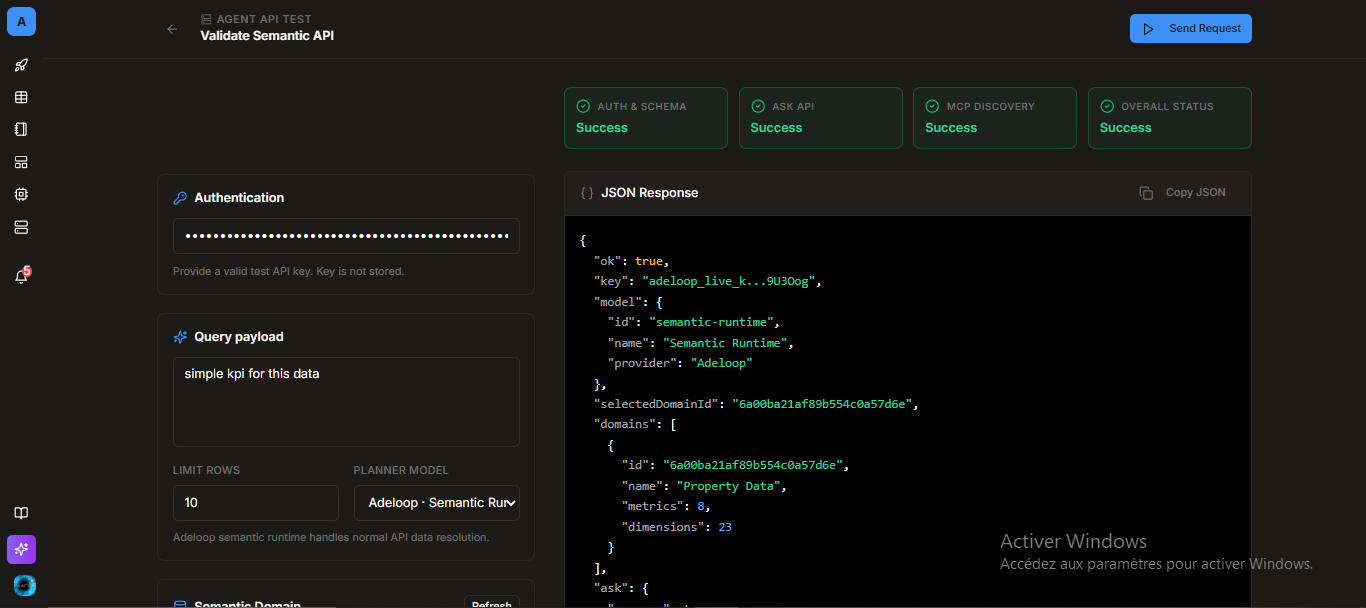Click the sparkle icon beside Query payload
This screenshot has height=608, width=1366.
(180, 337)
